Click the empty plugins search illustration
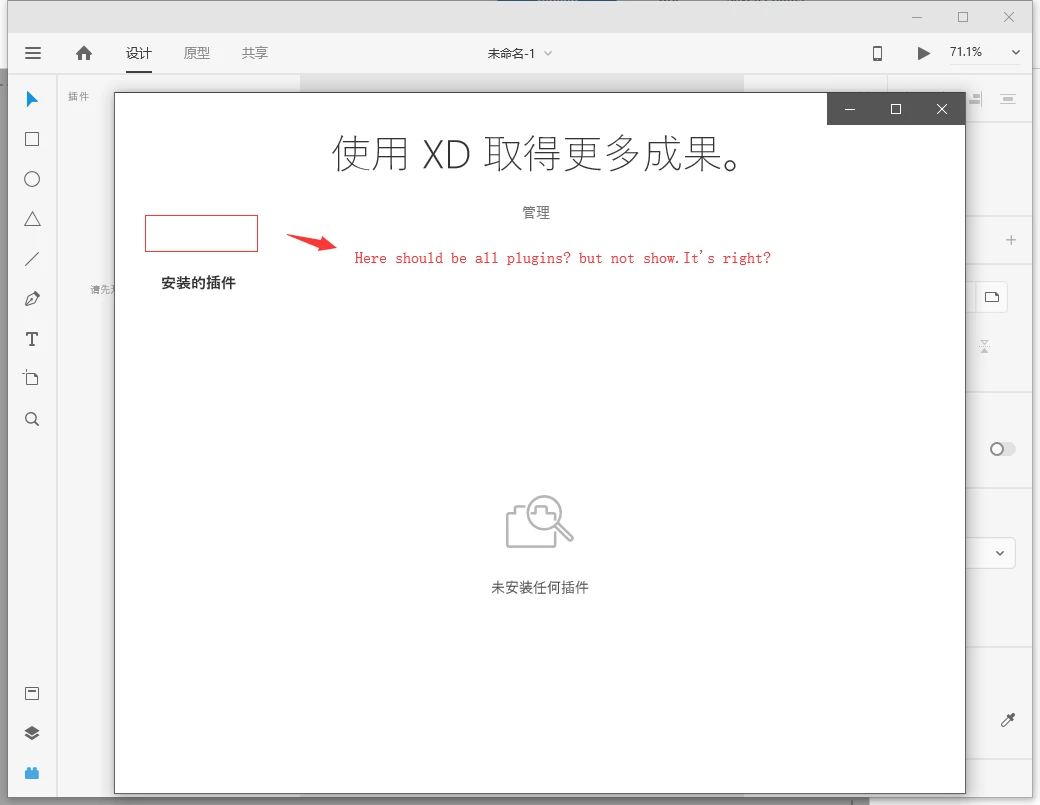 (x=539, y=522)
